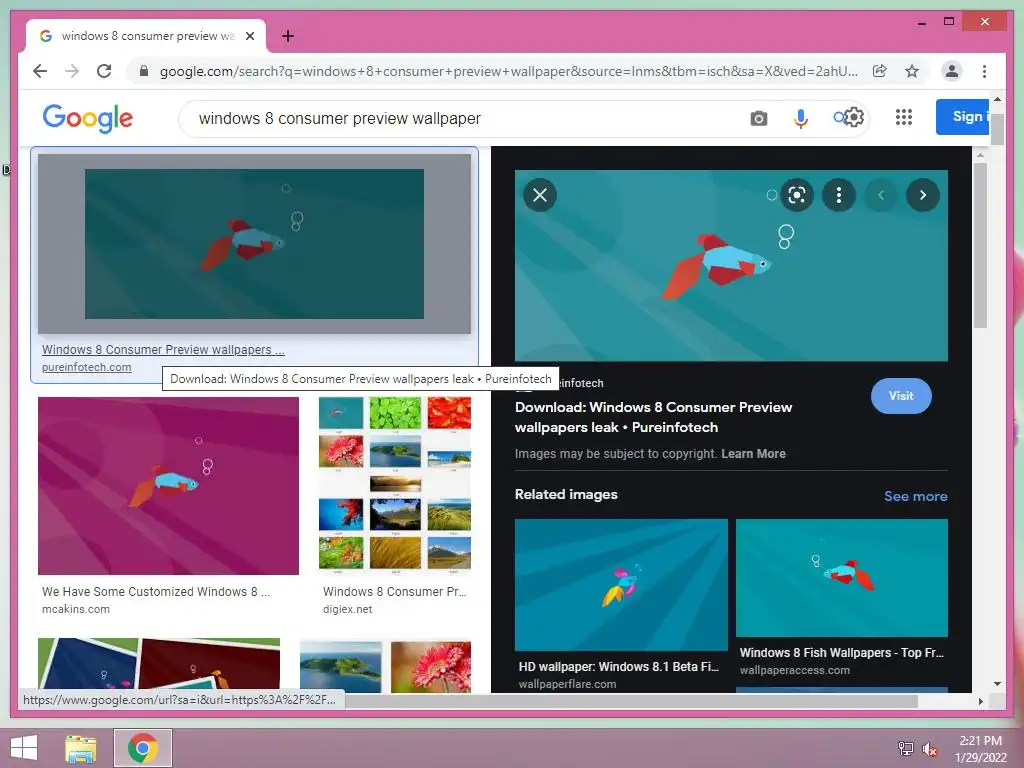Open the taskbar clock showing 2:21 PM
Image resolution: width=1024 pixels, height=768 pixels.
click(x=980, y=749)
